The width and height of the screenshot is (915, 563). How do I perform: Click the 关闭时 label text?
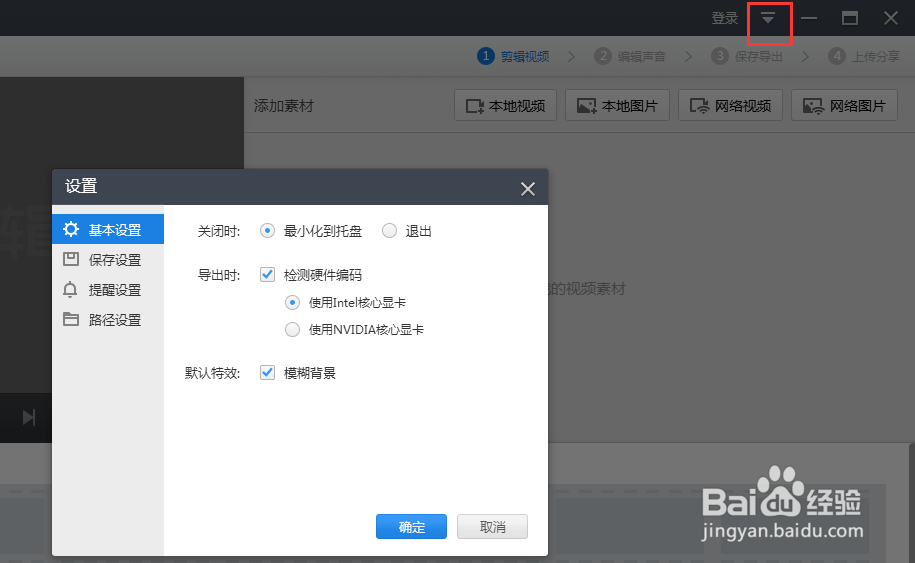(219, 232)
